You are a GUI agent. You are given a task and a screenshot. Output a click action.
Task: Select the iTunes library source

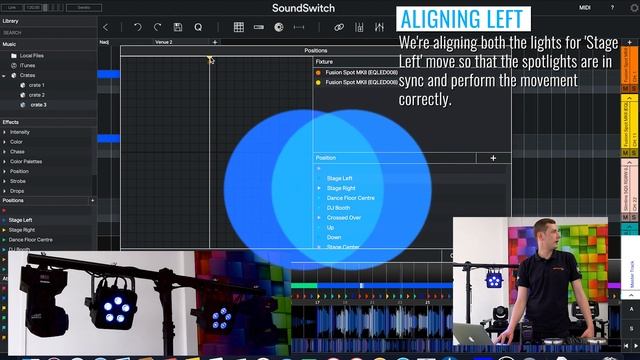coord(27,65)
